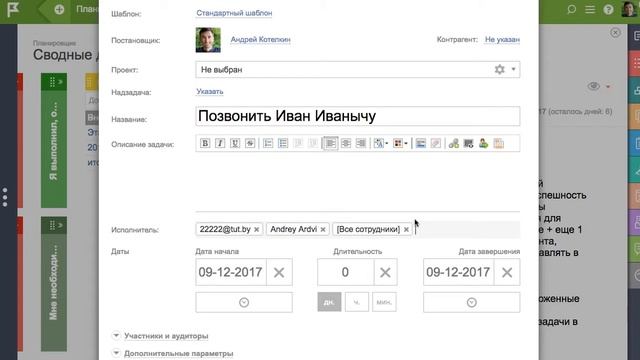The height and width of the screenshot is (360, 640).
Task: Clear the end date value
Action: (x=507, y=272)
